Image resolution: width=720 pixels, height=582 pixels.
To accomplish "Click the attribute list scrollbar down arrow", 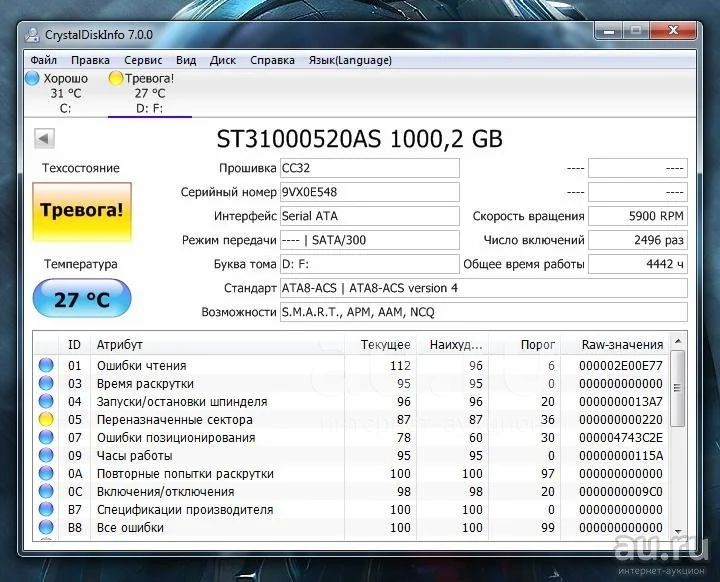I will point(678,531).
